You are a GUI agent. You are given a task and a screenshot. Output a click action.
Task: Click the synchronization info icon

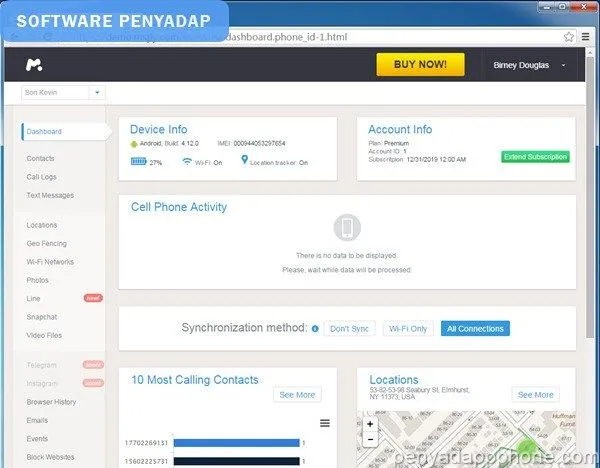pyautogui.click(x=315, y=329)
